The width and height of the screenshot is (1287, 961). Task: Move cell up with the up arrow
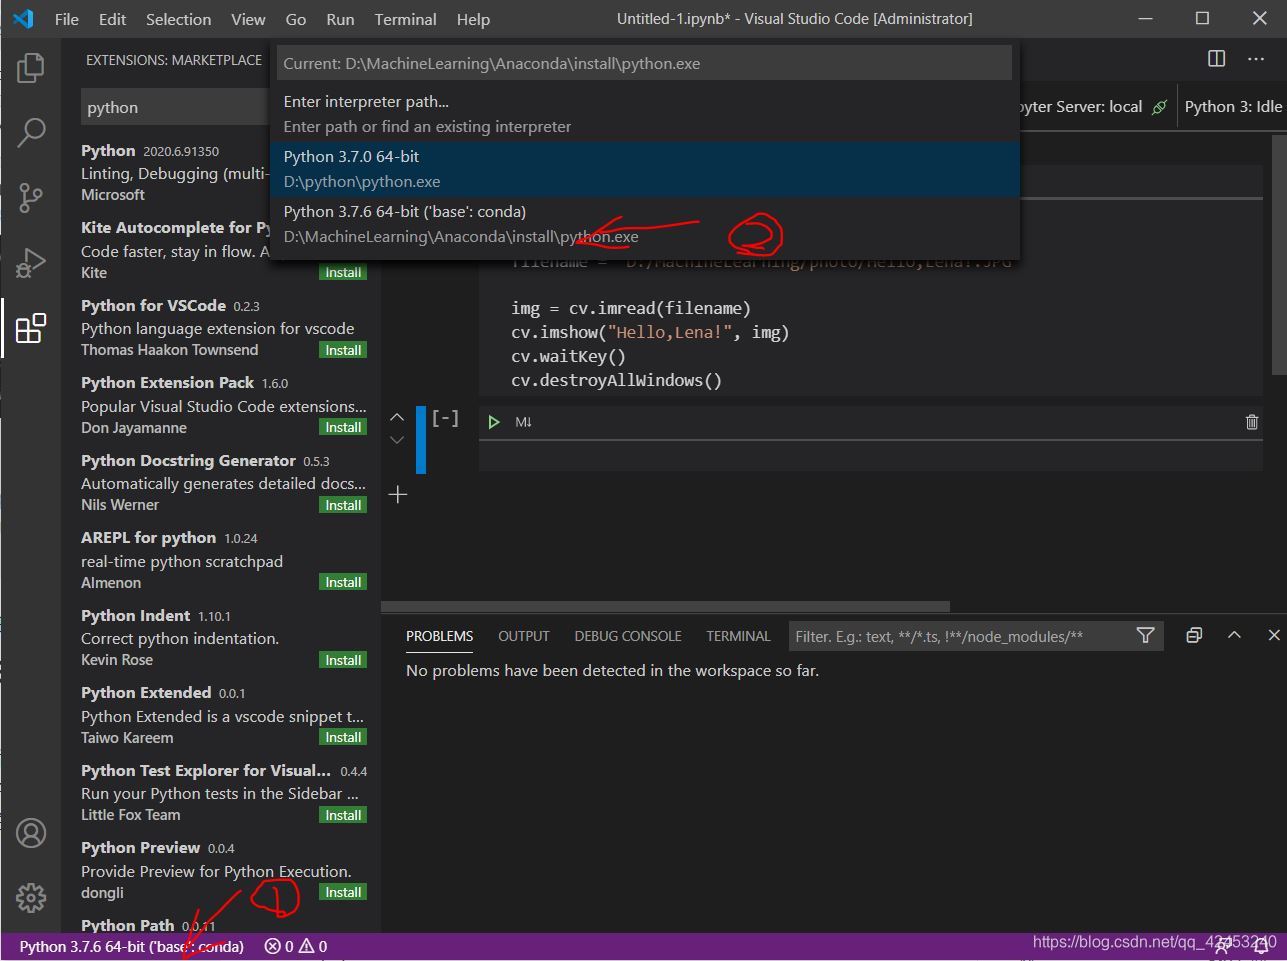pyautogui.click(x=397, y=417)
